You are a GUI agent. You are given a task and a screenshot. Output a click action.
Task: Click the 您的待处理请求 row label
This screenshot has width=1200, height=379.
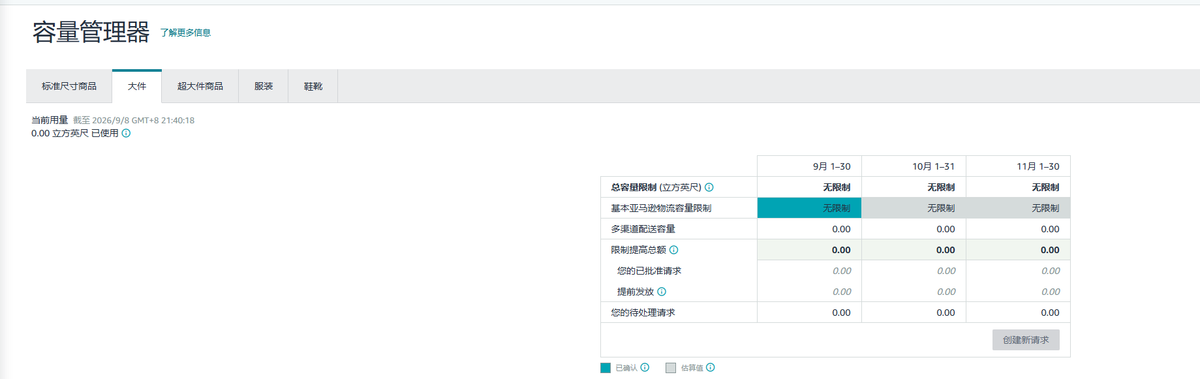click(643, 313)
